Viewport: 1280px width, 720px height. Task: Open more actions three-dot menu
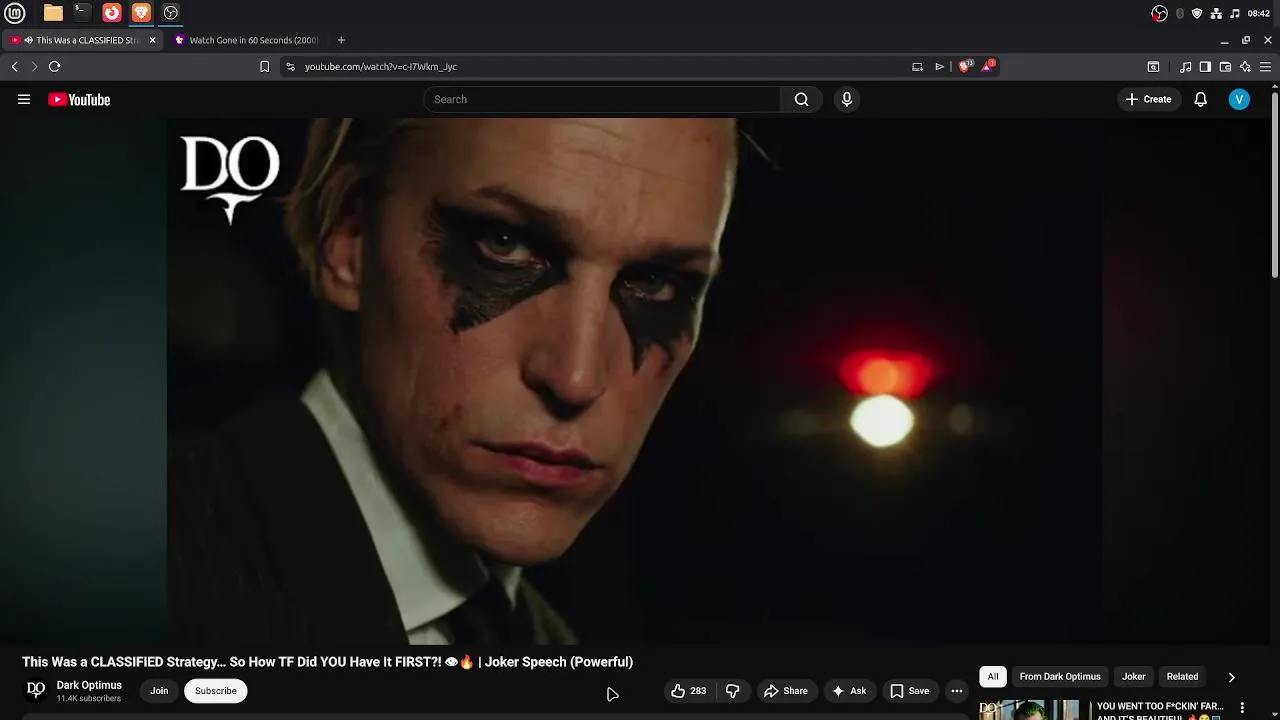click(x=957, y=691)
